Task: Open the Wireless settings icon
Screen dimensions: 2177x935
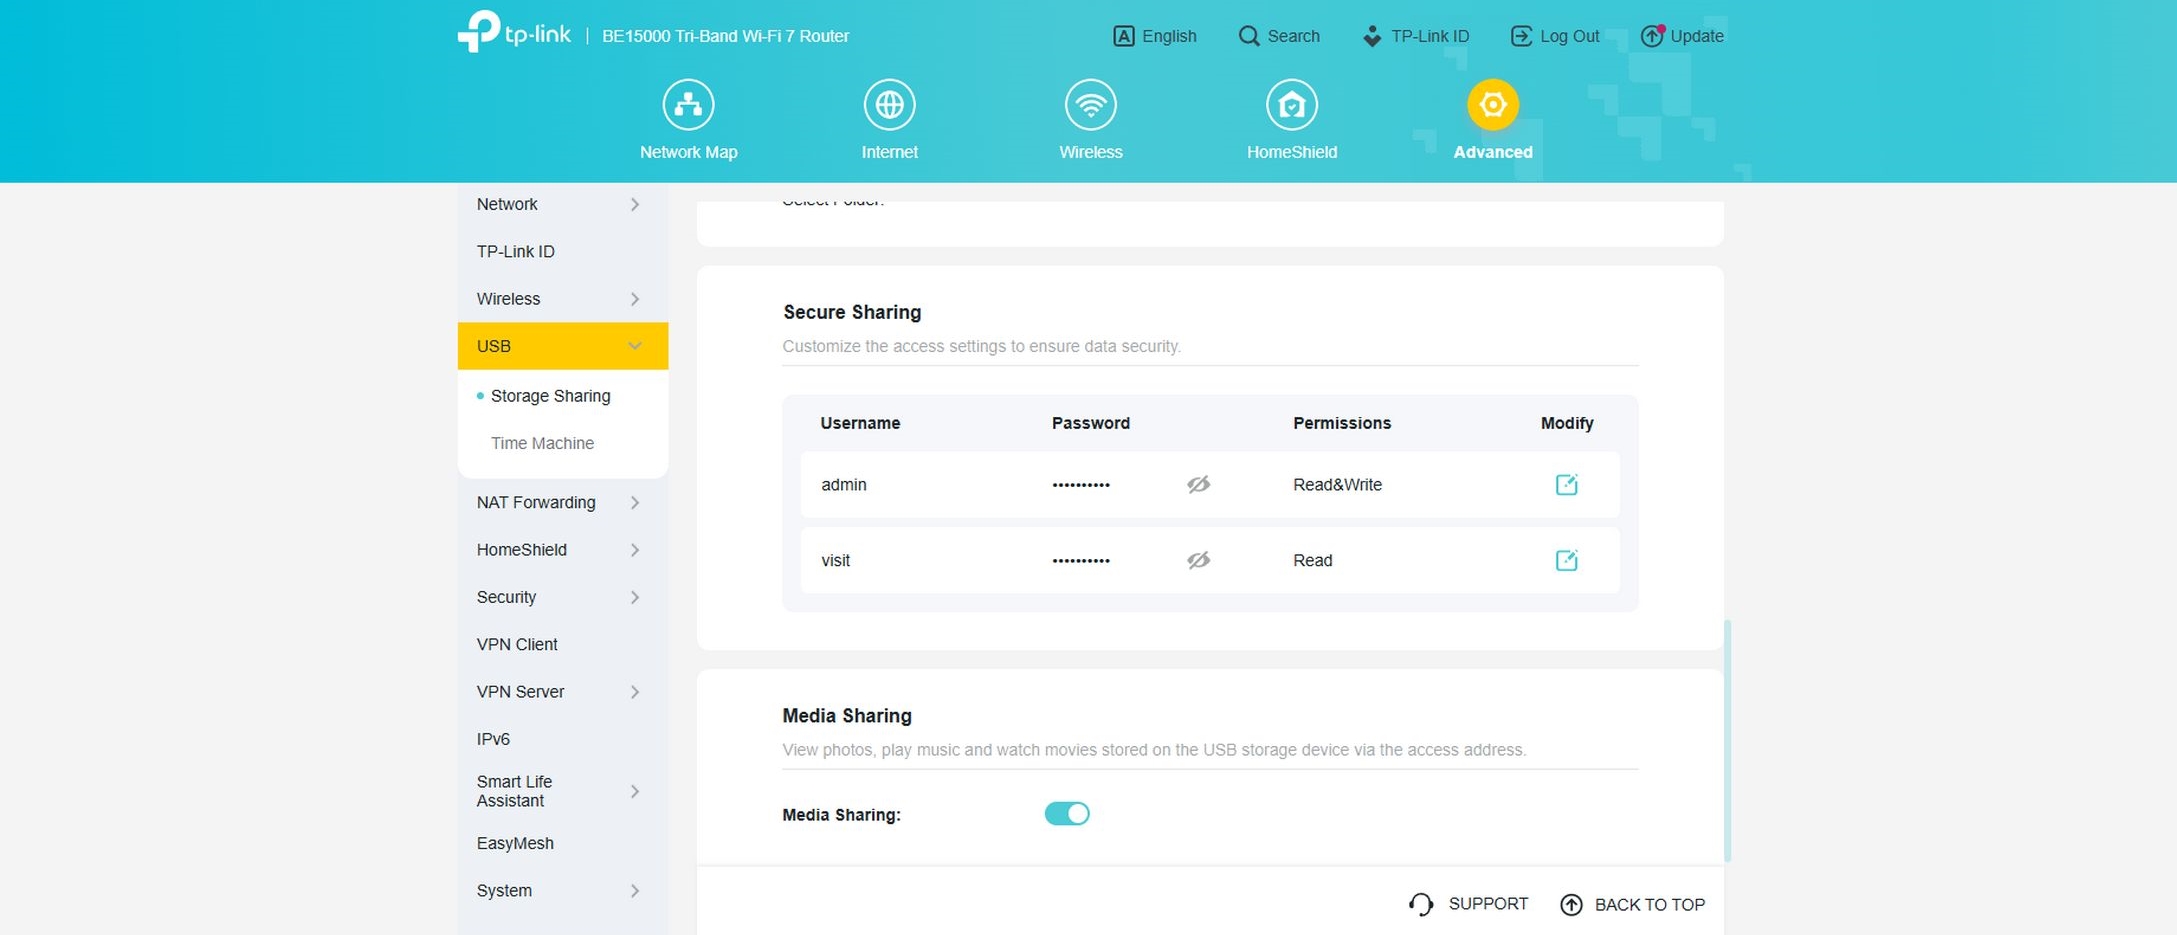Action: pyautogui.click(x=1090, y=105)
